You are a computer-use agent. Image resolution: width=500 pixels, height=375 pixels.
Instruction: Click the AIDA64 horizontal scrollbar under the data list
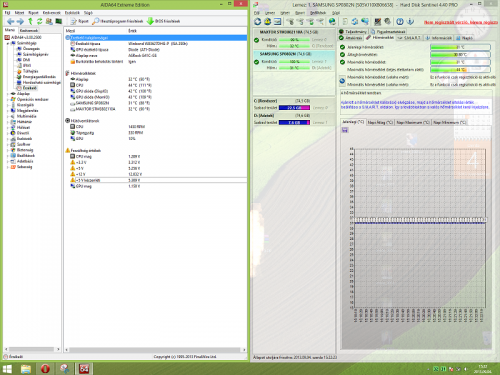[x=155, y=350]
